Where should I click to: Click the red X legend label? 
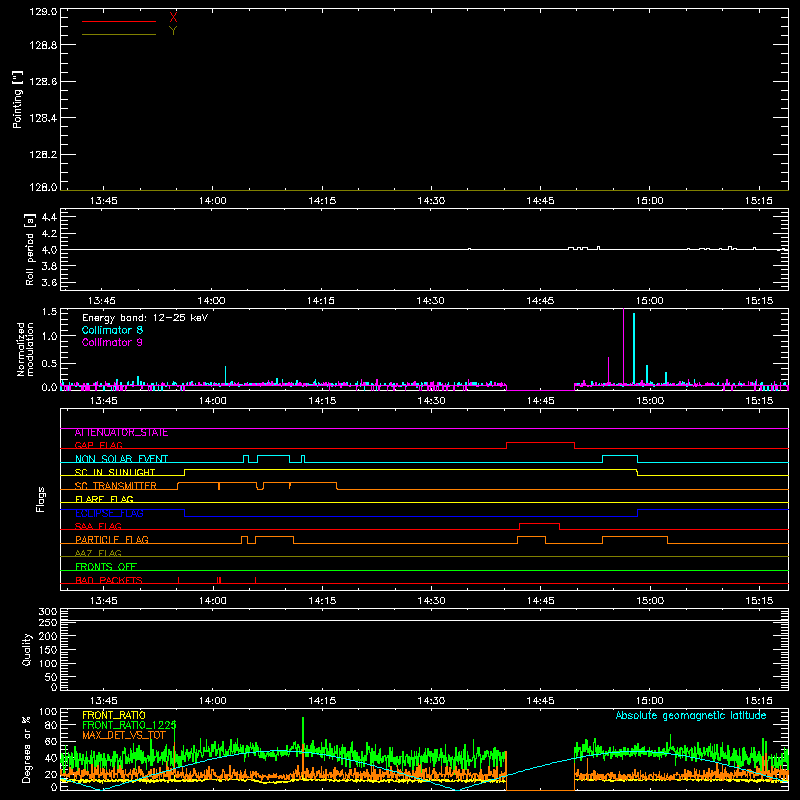pyautogui.click(x=173, y=18)
